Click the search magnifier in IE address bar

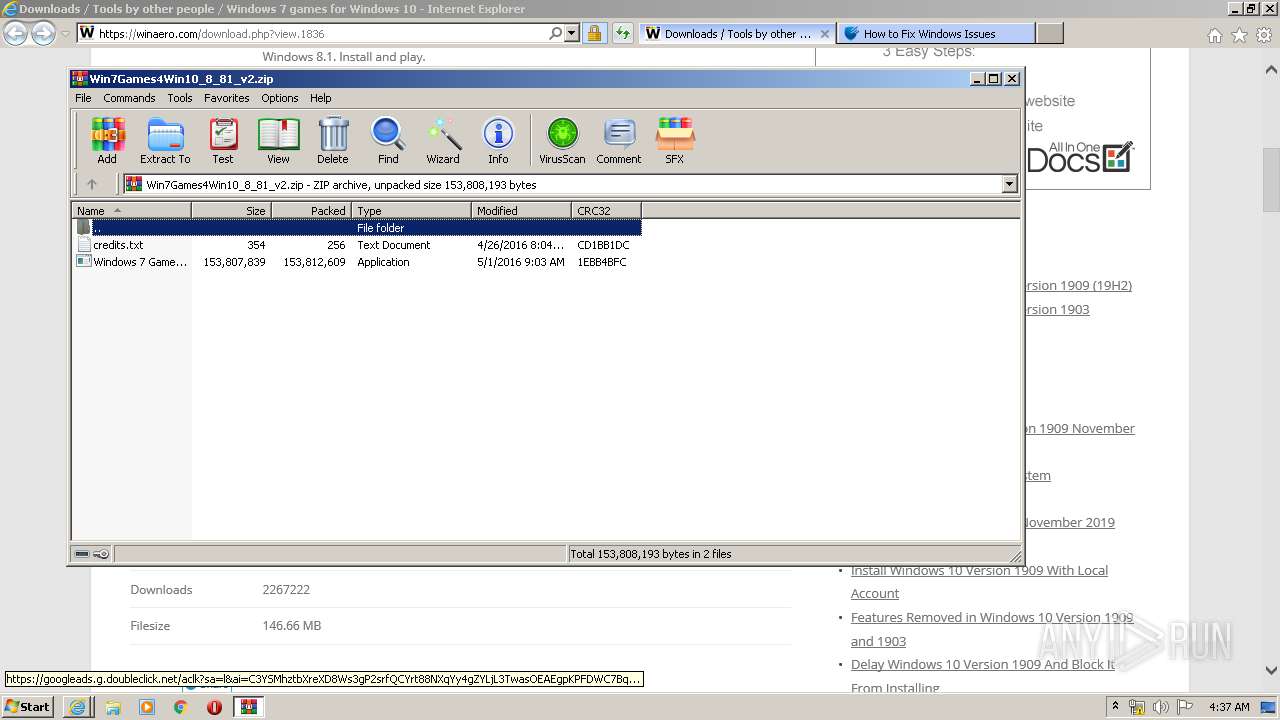556,33
